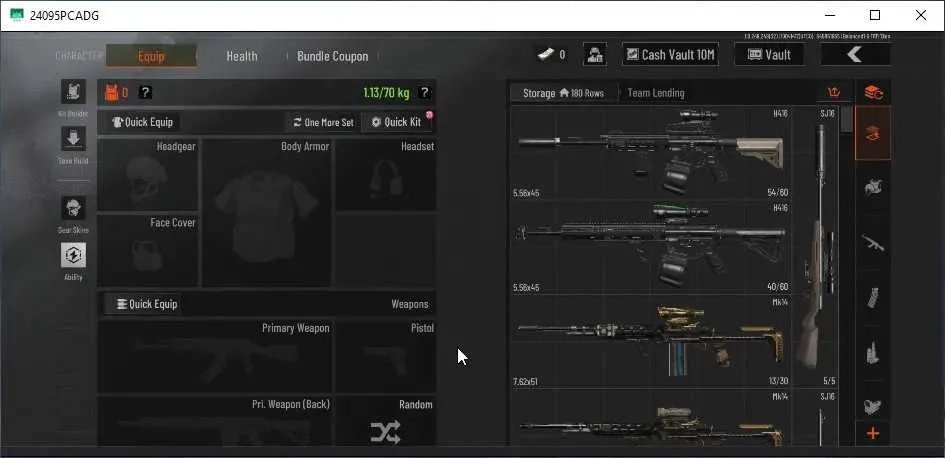Click the Random shuffle arrows slot
The width and height of the screenshot is (945, 458).
[386, 421]
